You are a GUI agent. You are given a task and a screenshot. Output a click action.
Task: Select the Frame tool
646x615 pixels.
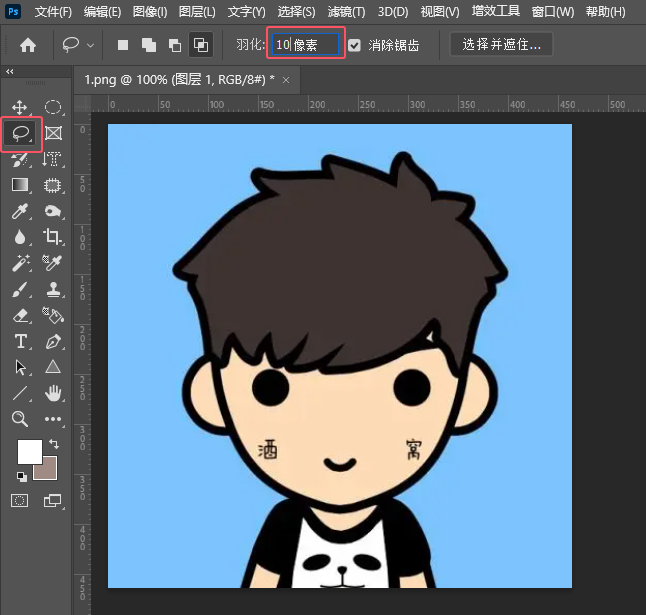pyautogui.click(x=53, y=133)
